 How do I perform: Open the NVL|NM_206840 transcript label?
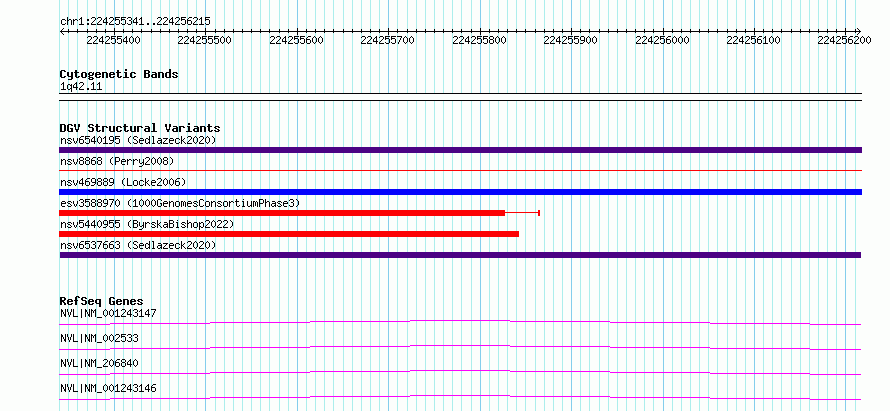99,363
